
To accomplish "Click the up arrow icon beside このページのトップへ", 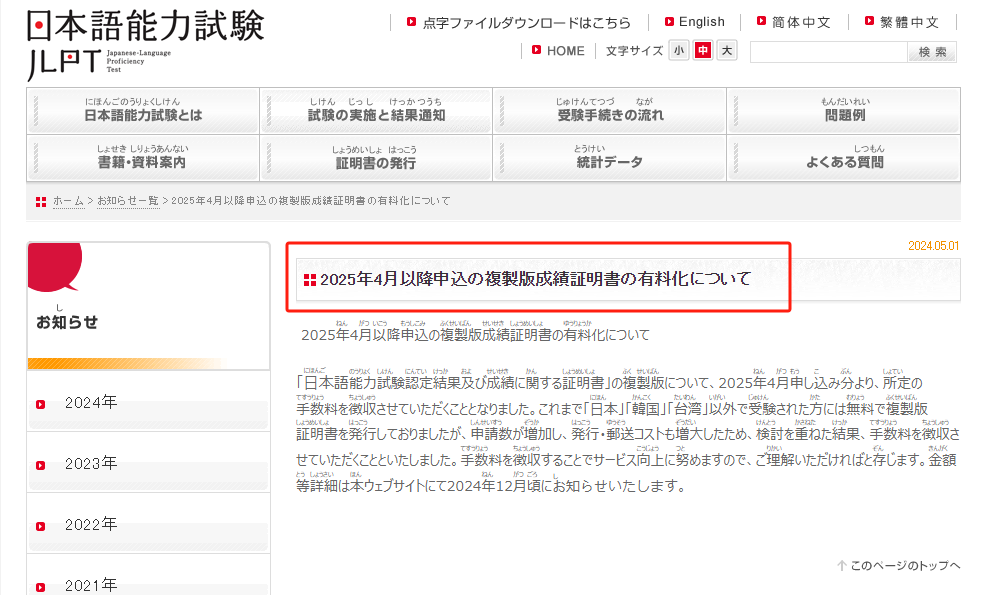I will [x=842, y=566].
